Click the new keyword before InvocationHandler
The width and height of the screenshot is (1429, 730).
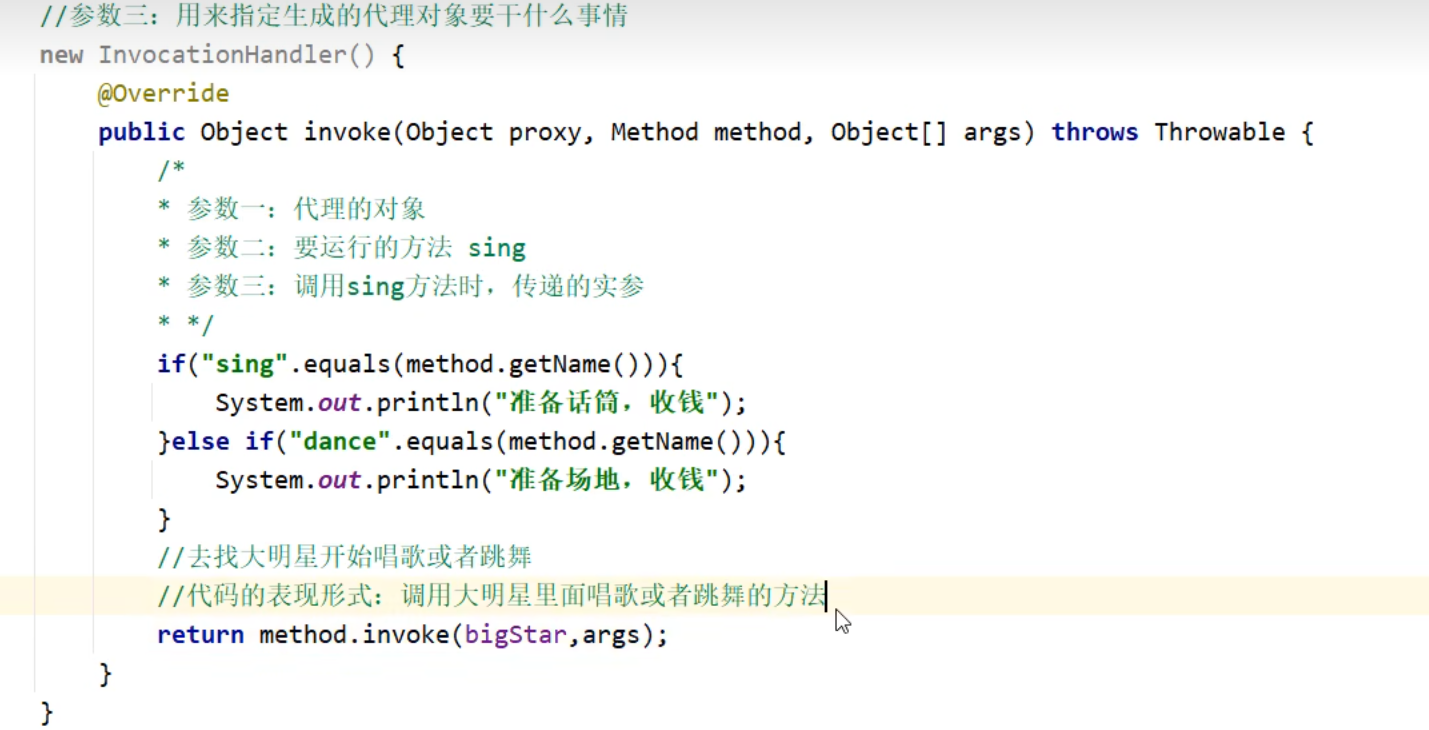[x=61, y=55]
